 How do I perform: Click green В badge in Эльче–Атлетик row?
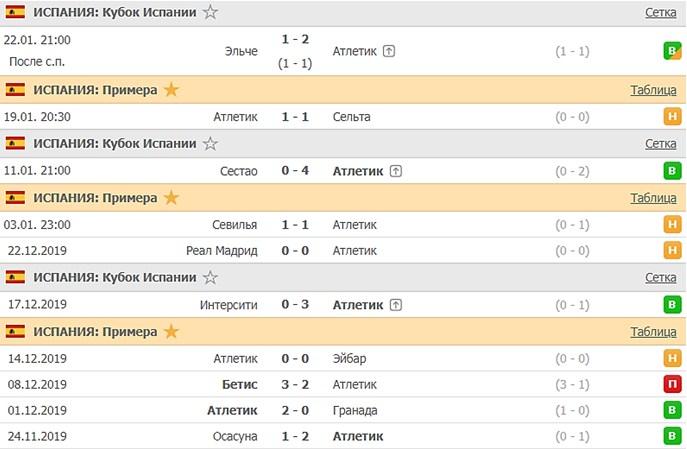[674, 50]
